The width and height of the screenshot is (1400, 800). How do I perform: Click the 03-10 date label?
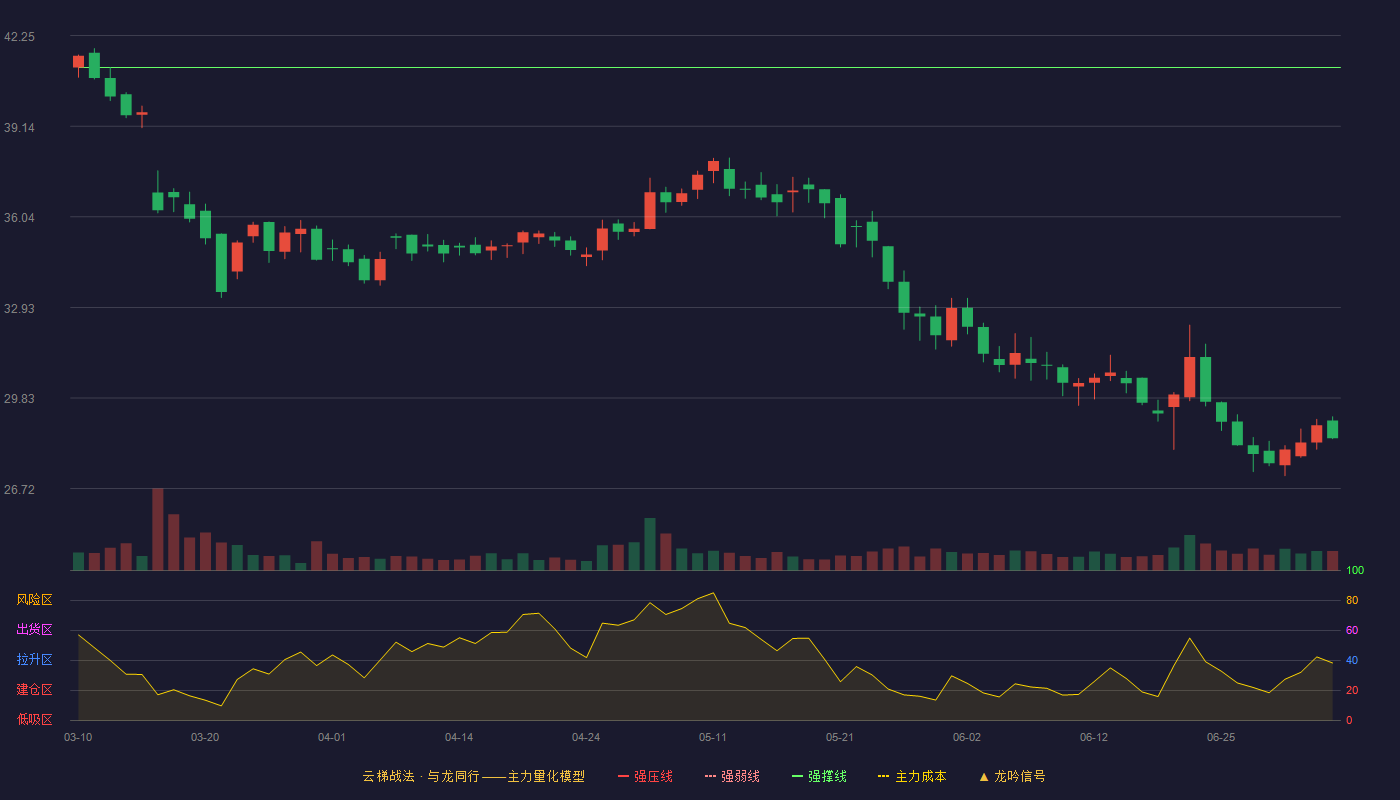click(x=78, y=737)
